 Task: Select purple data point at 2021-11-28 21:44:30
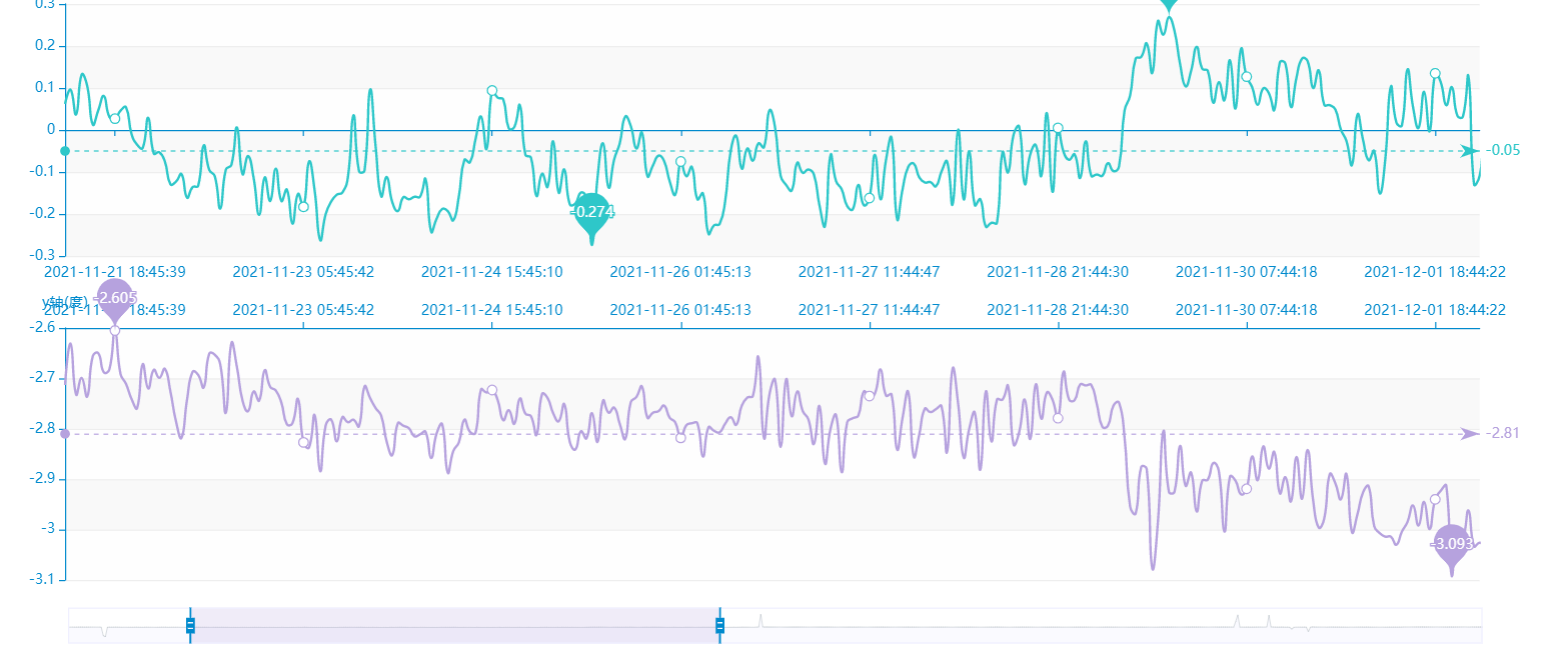[x=1058, y=418]
